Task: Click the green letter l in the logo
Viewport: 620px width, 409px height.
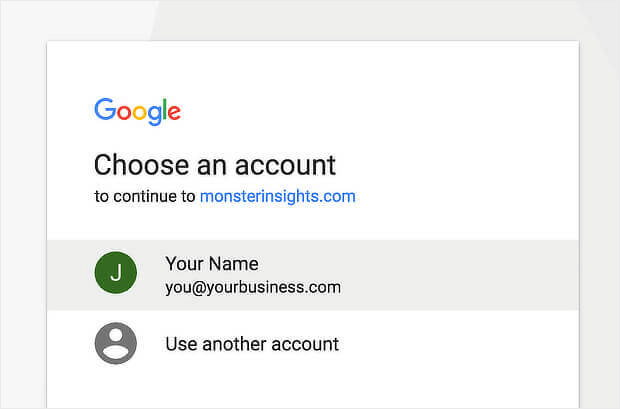Action: point(164,110)
